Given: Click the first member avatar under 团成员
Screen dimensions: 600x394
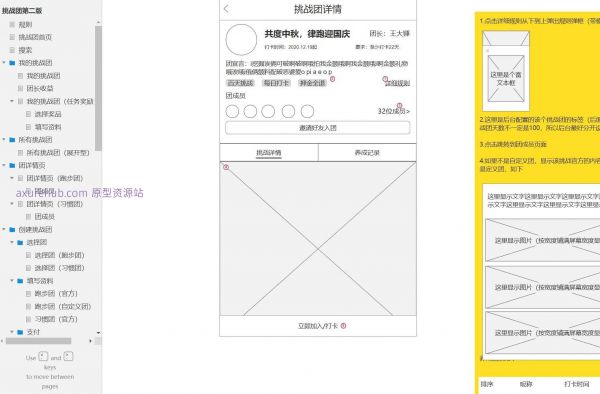Looking at the screenshot, I should [232, 111].
